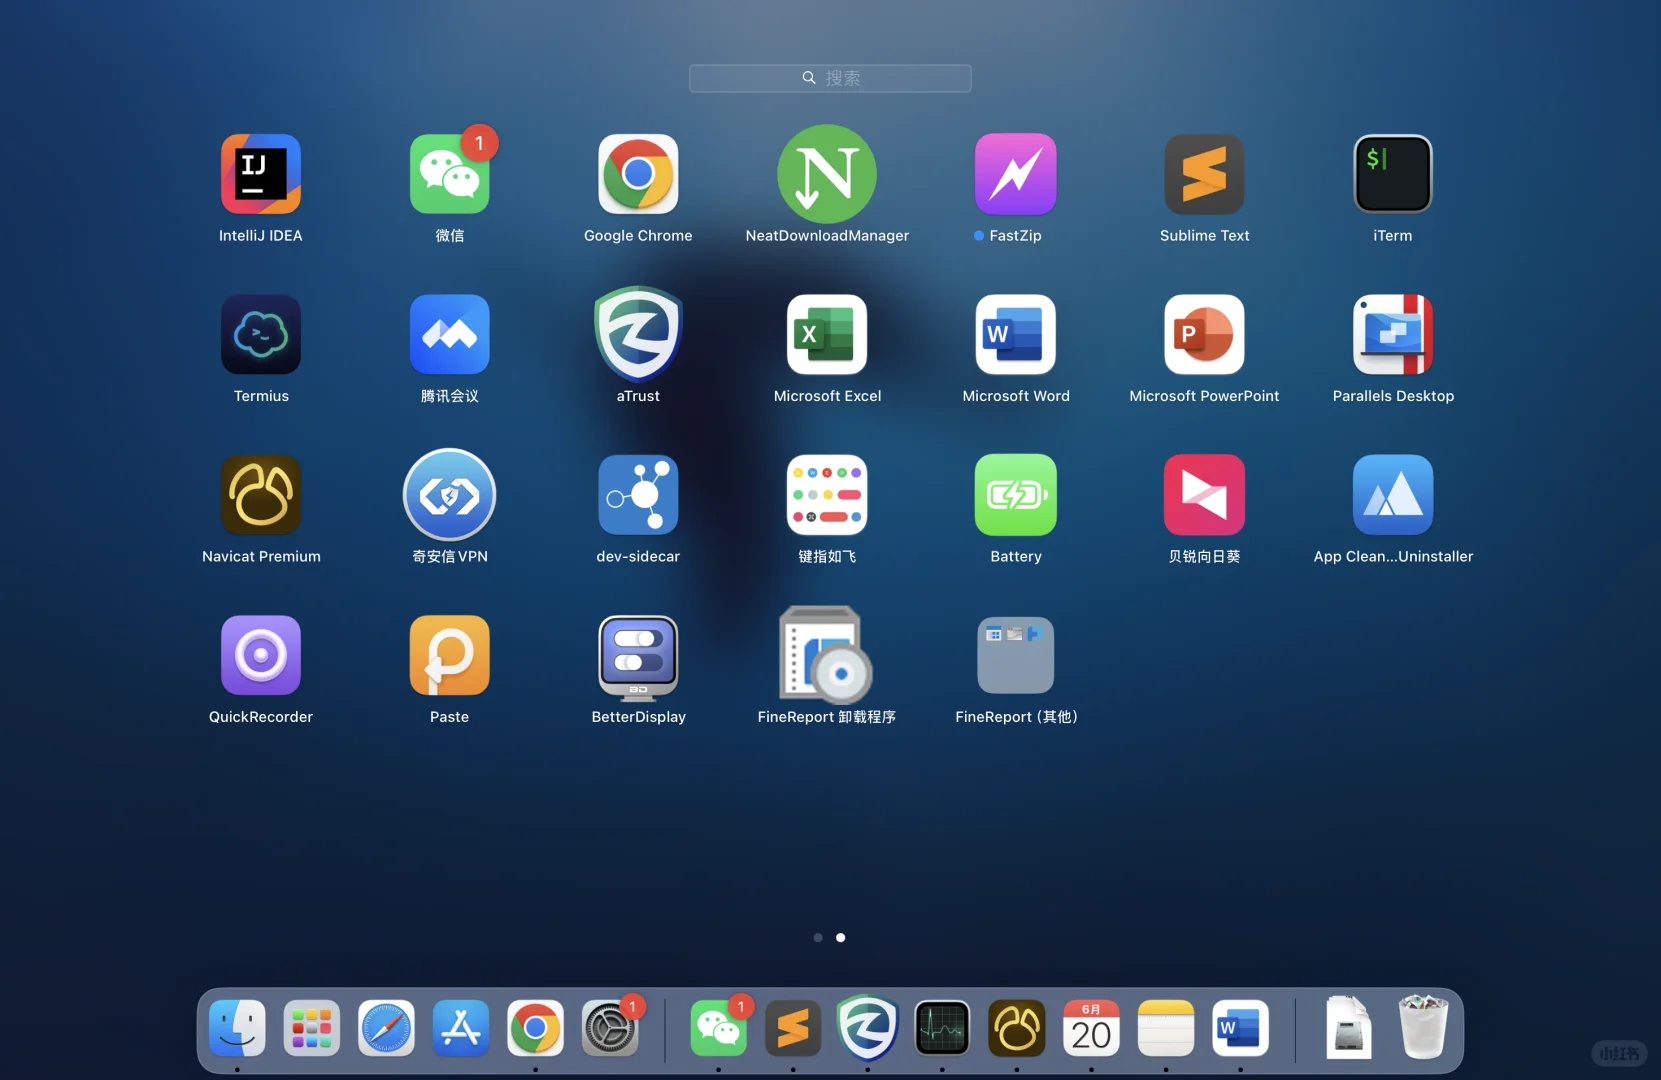The image size is (1661, 1080).
Task: Click the WeChat icon in the Dock
Action: click(718, 1028)
